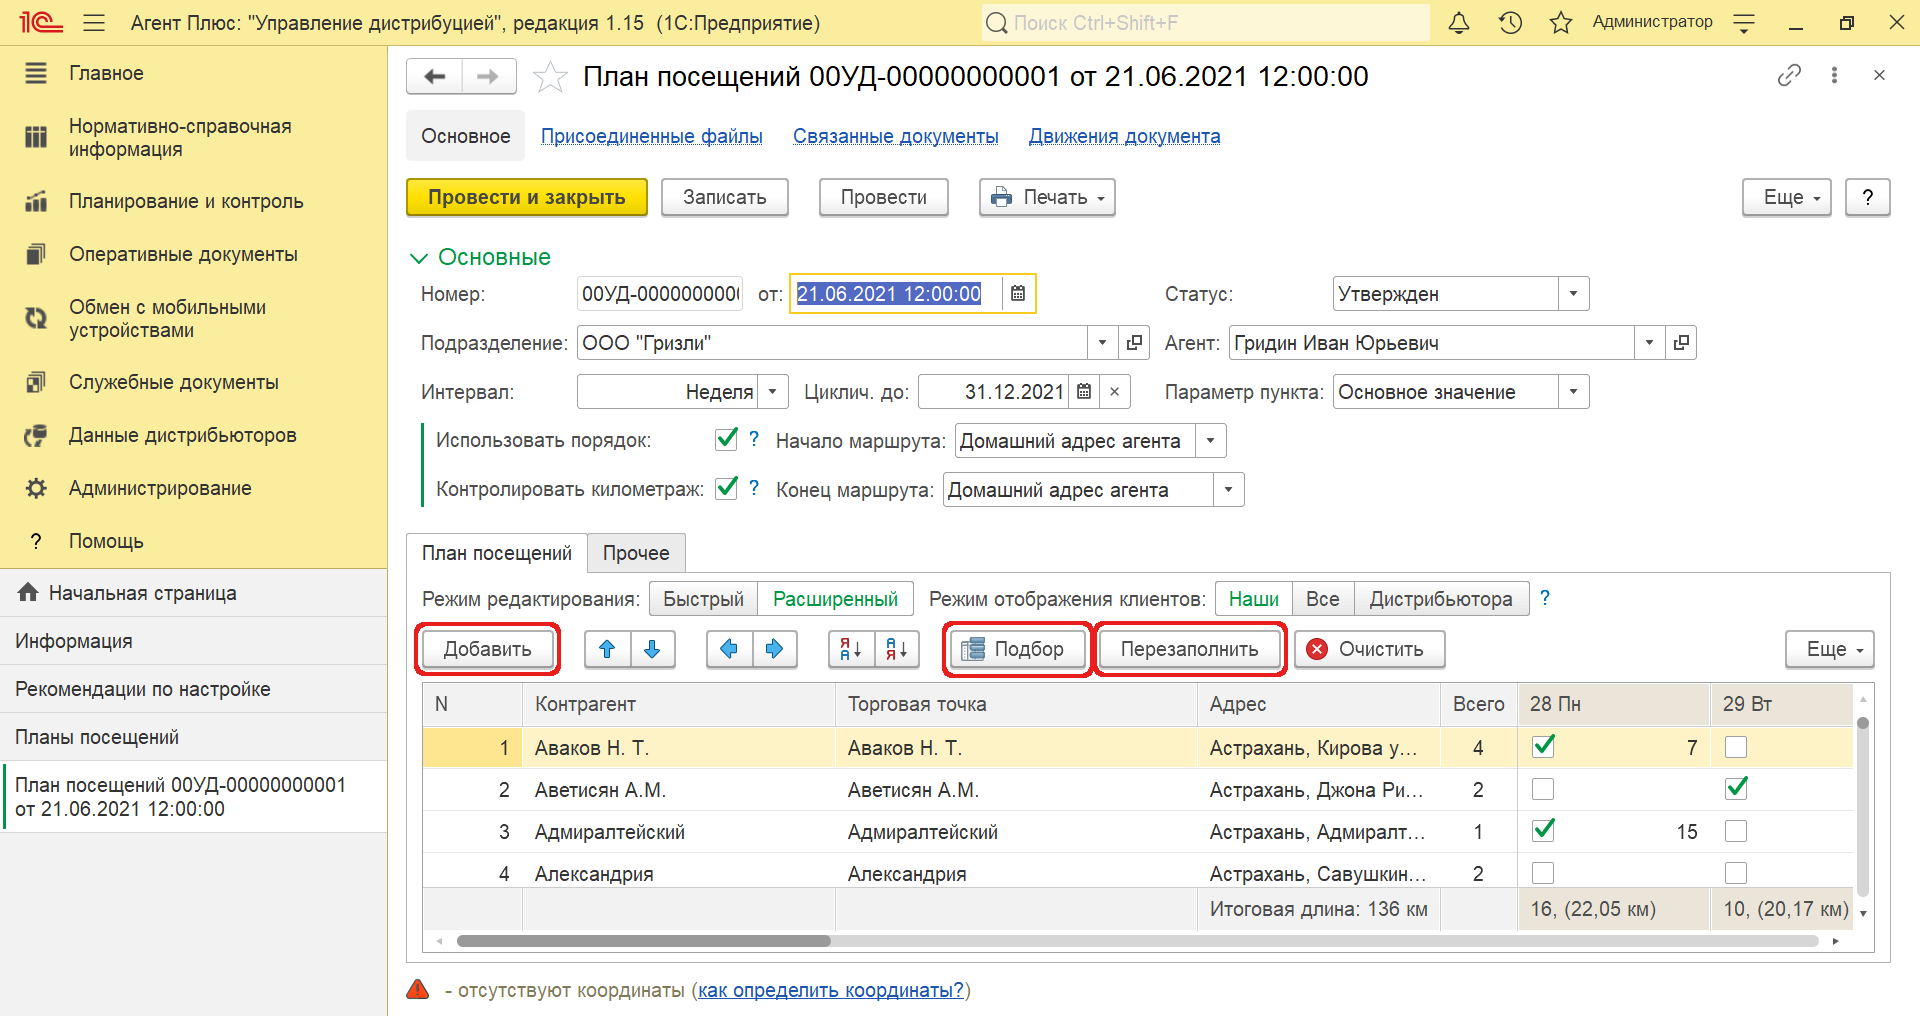Expand Конец маршрута dropdown
The image size is (1920, 1016).
[x=1228, y=490]
